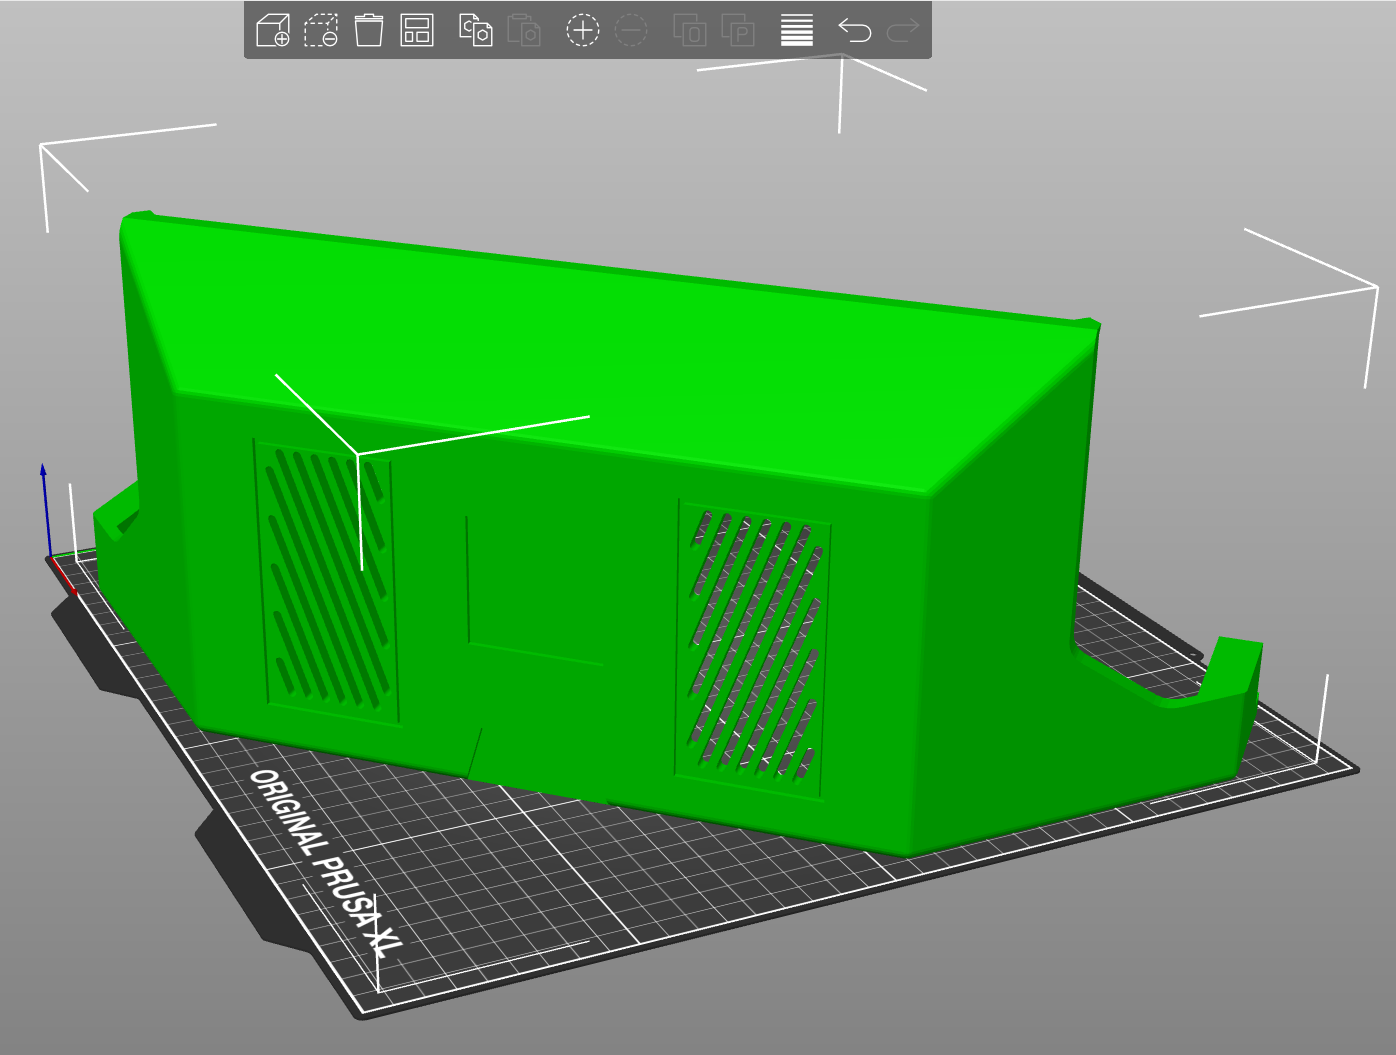Open variable layer height editing

(x=797, y=30)
